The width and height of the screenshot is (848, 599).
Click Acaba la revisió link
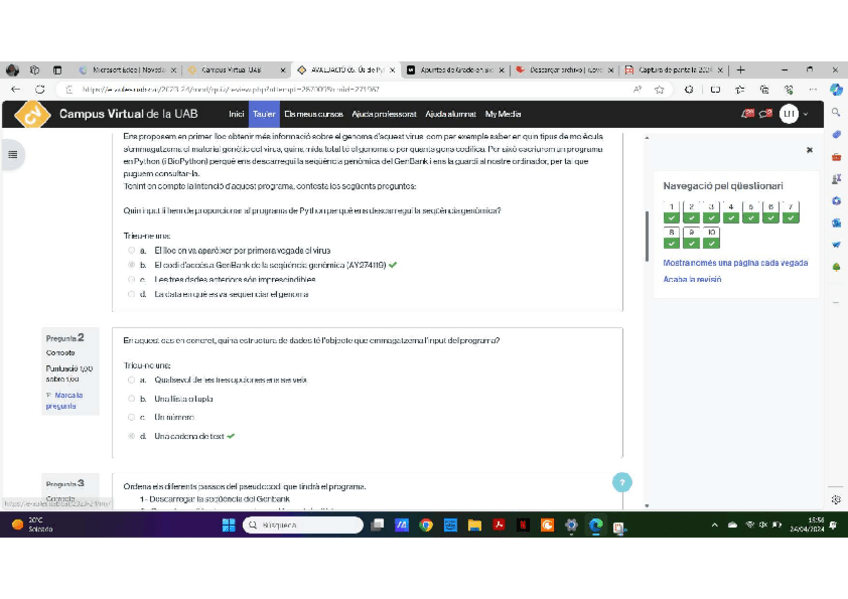[x=692, y=279]
